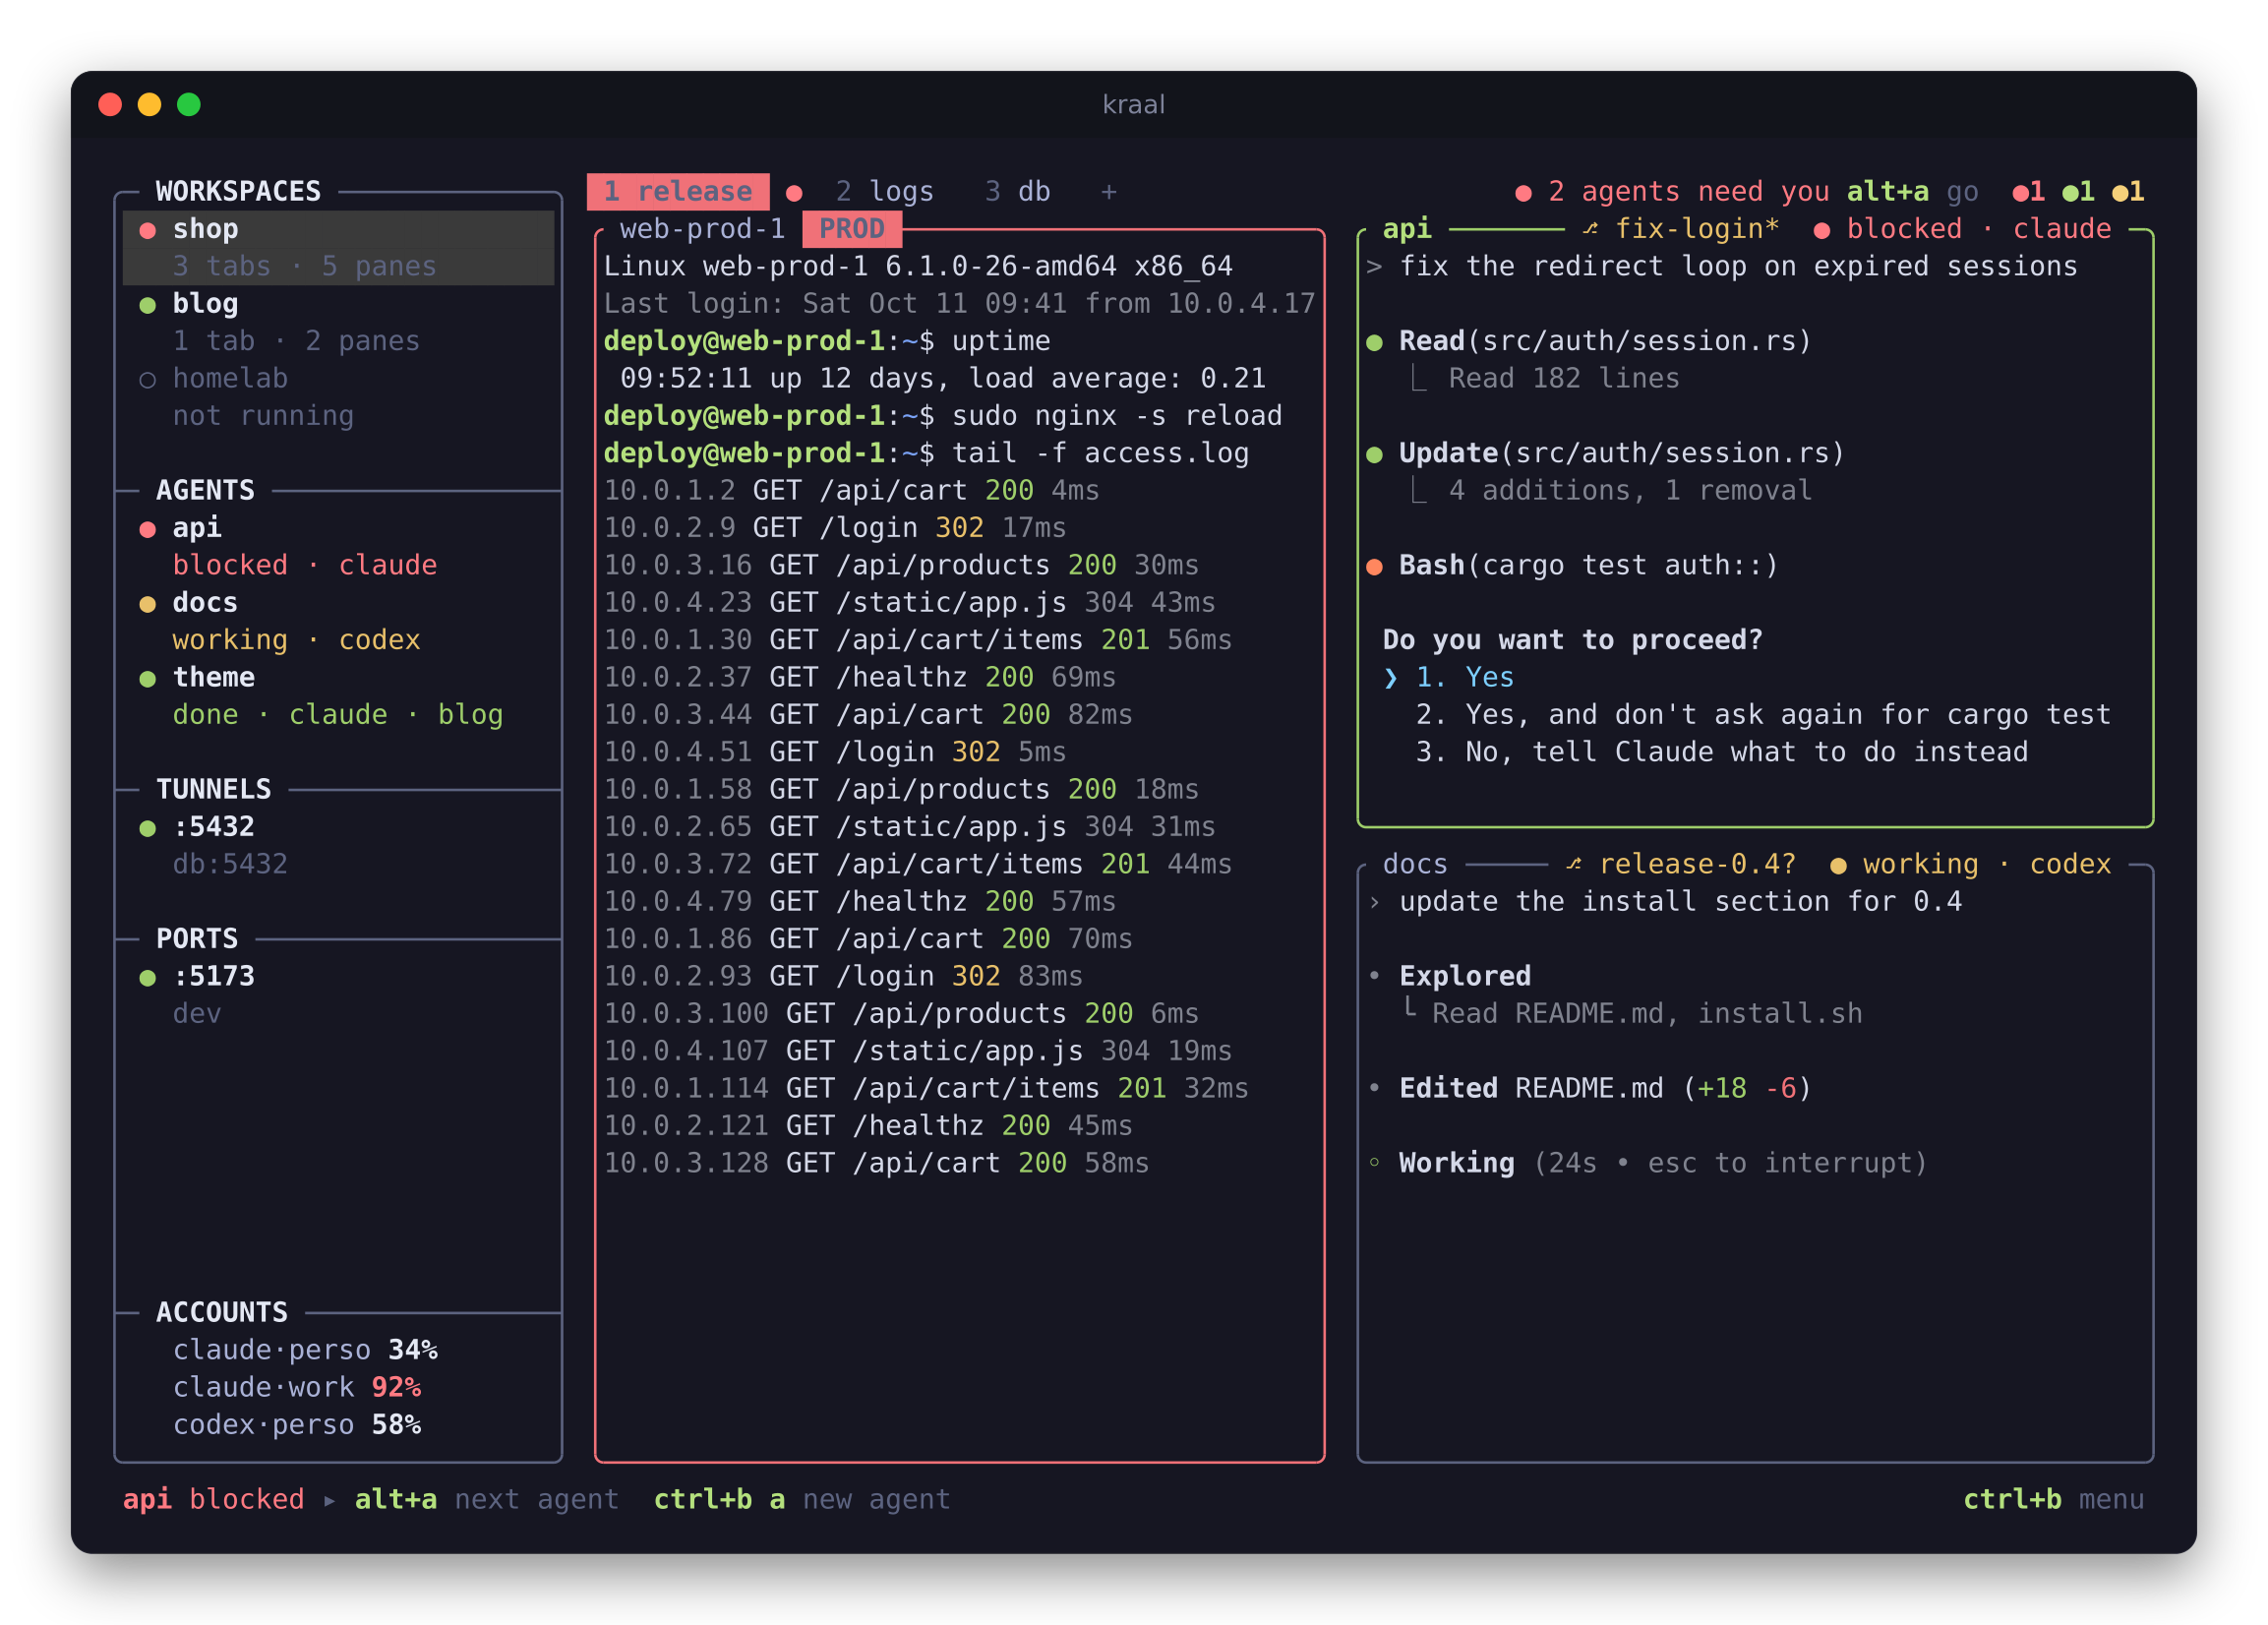2268x1625 pixels.
Task: Click the red '1' agent counter at top right
Action: 2029,191
